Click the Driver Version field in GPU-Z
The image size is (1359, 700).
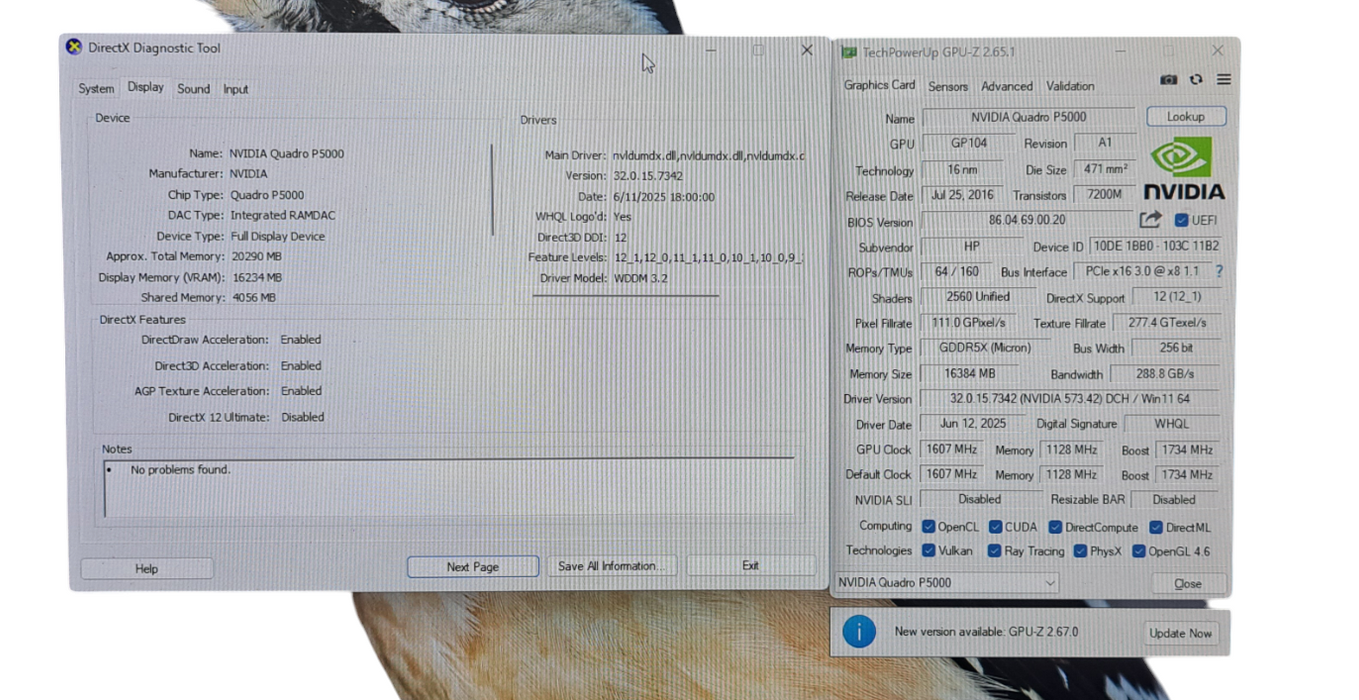point(1070,398)
